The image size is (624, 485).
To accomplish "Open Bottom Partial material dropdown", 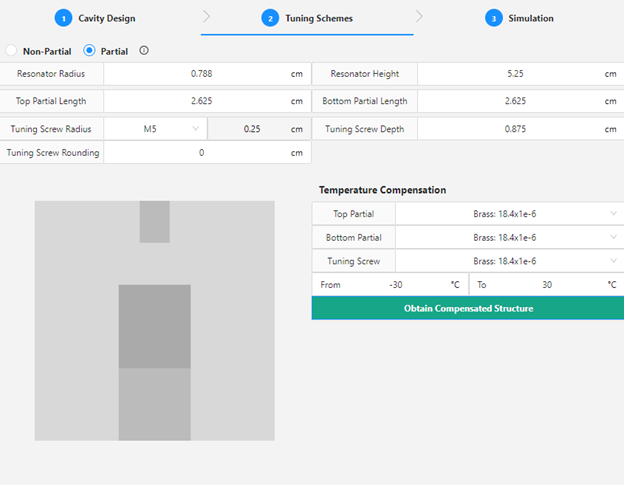I will (510, 238).
